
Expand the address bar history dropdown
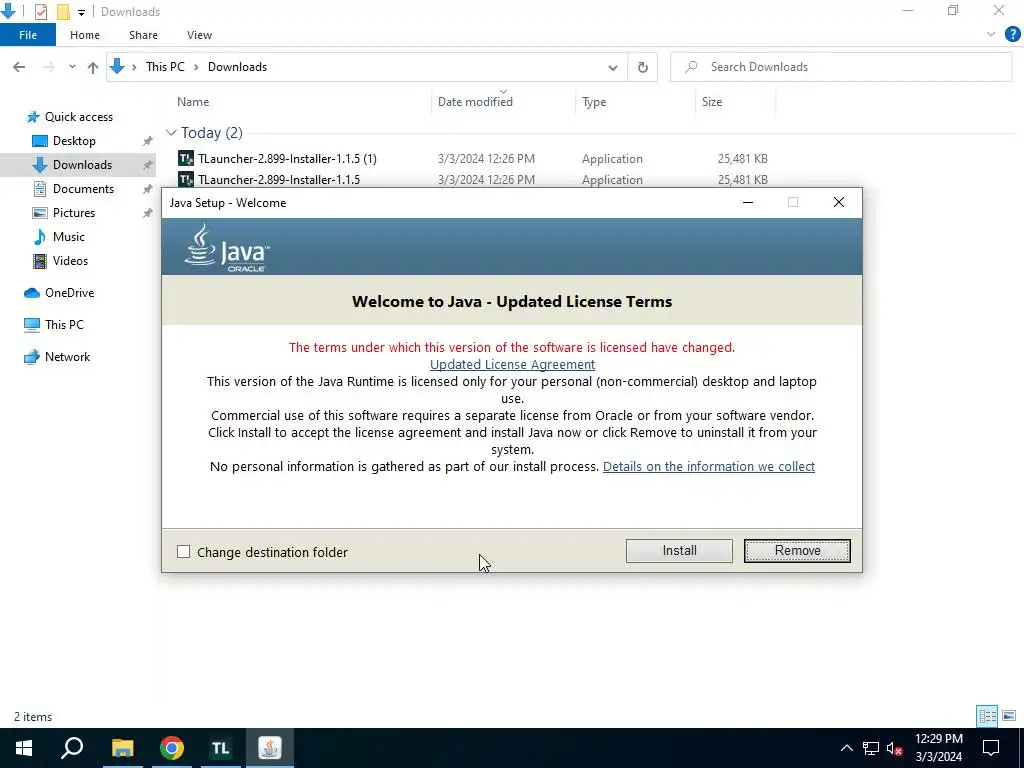click(x=613, y=67)
